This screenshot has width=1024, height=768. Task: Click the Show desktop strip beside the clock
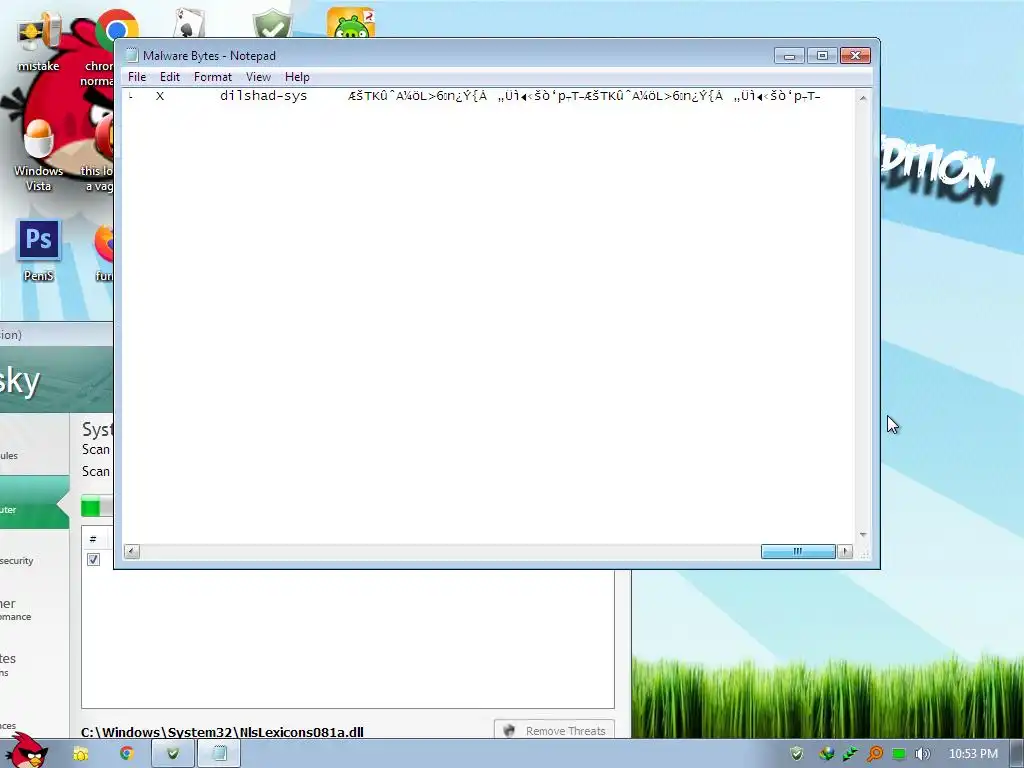click(1017, 754)
